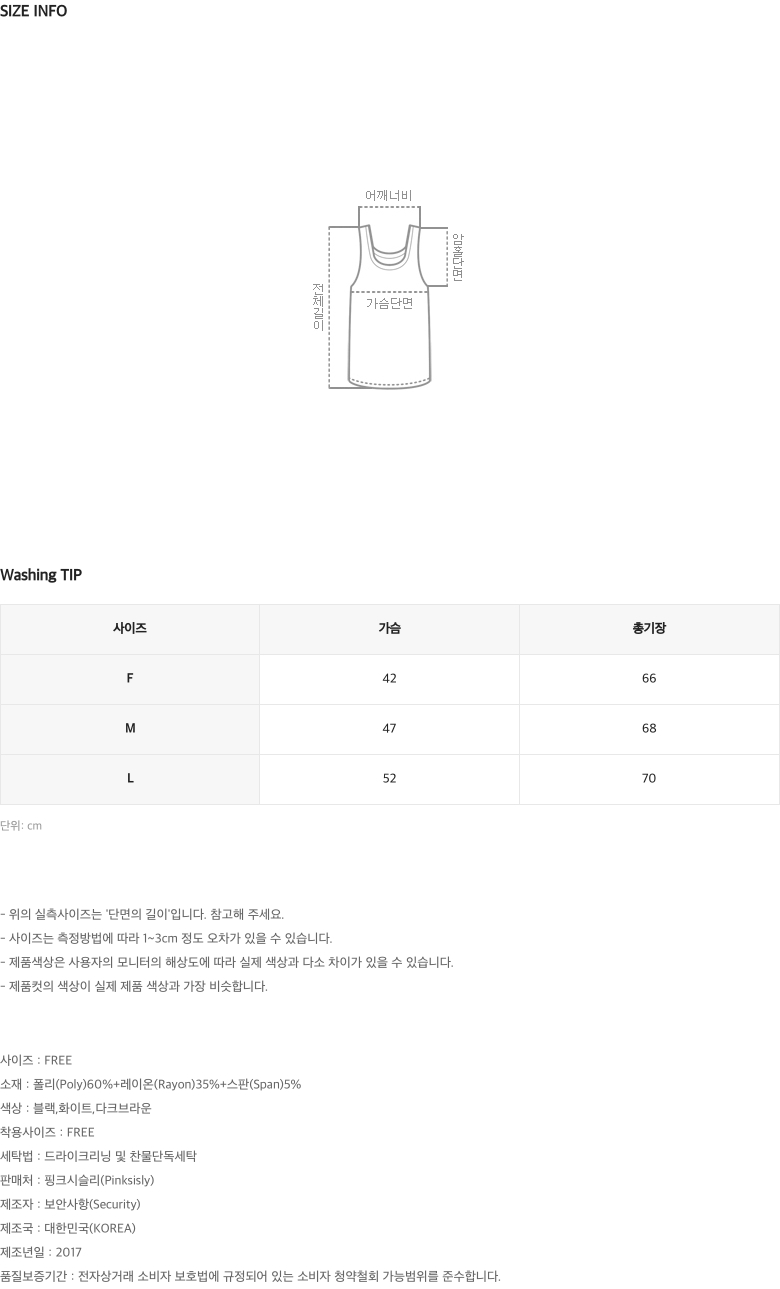The width and height of the screenshot is (780, 1289).
Task: Click the tank top size diagram
Action: (390, 291)
